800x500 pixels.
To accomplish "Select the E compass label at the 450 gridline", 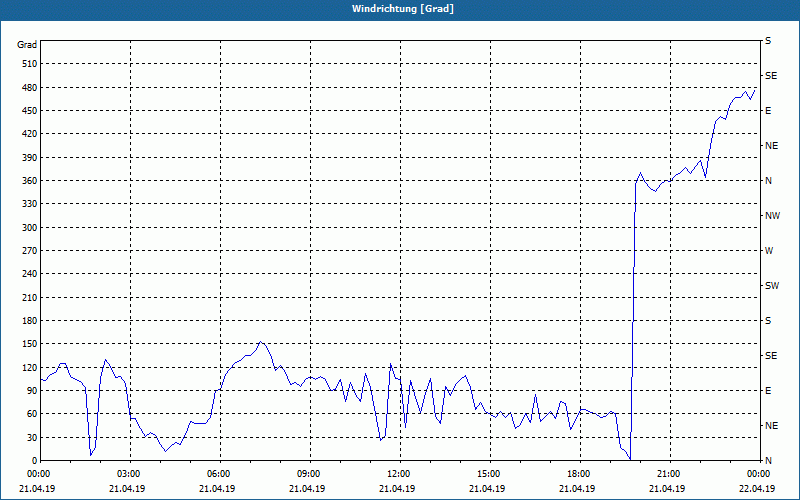I will tap(768, 111).
